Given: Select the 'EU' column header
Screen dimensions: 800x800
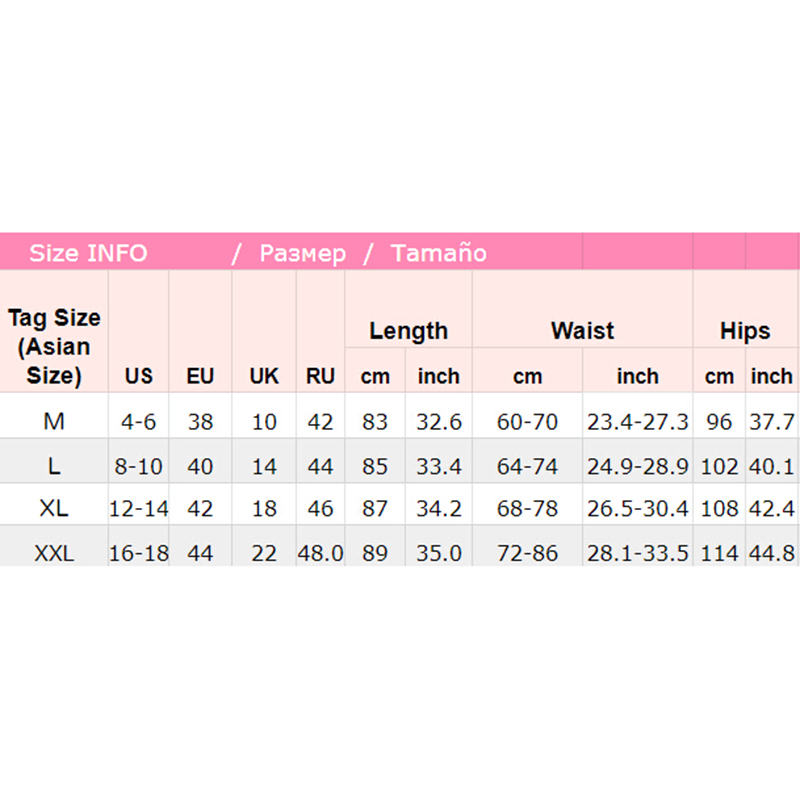Looking at the screenshot, I should pyautogui.click(x=200, y=377).
